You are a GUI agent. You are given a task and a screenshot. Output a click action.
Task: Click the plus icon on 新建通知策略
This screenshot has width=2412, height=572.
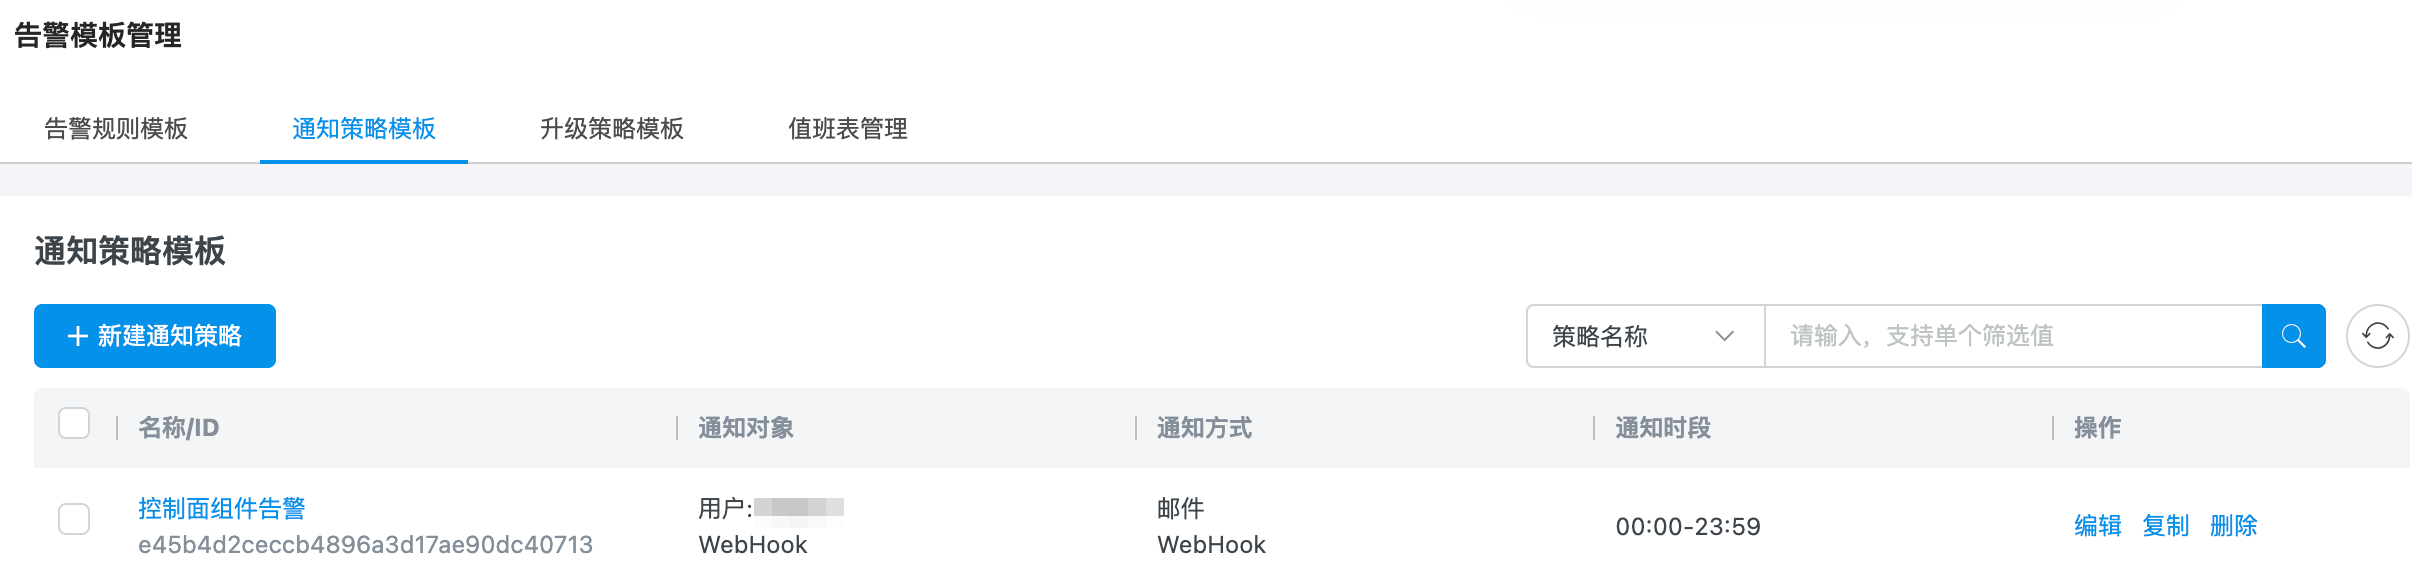(x=77, y=336)
